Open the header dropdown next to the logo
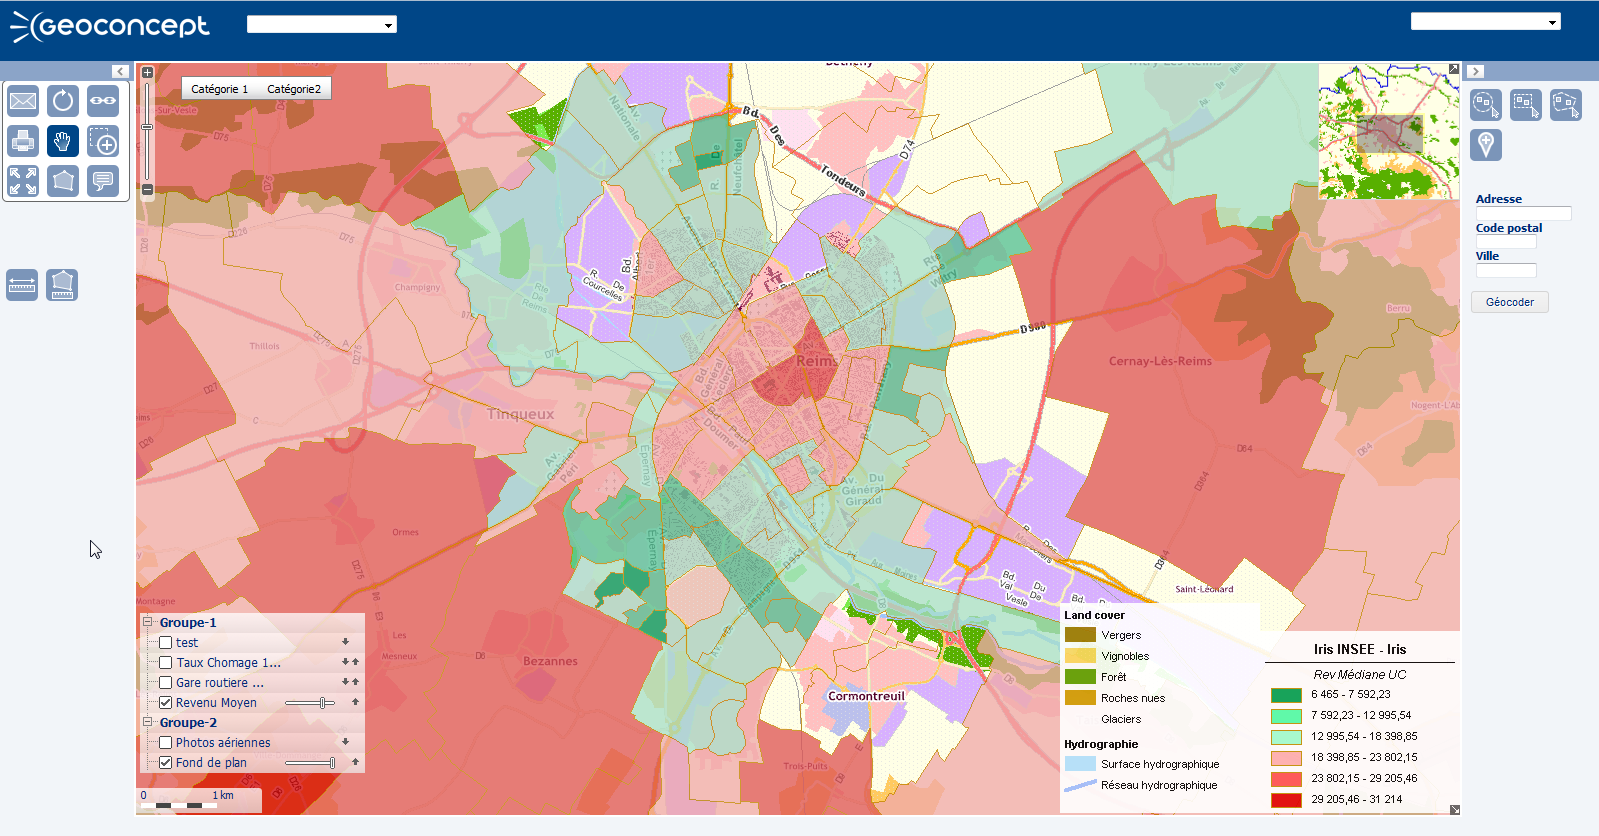 pyautogui.click(x=322, y=25)
